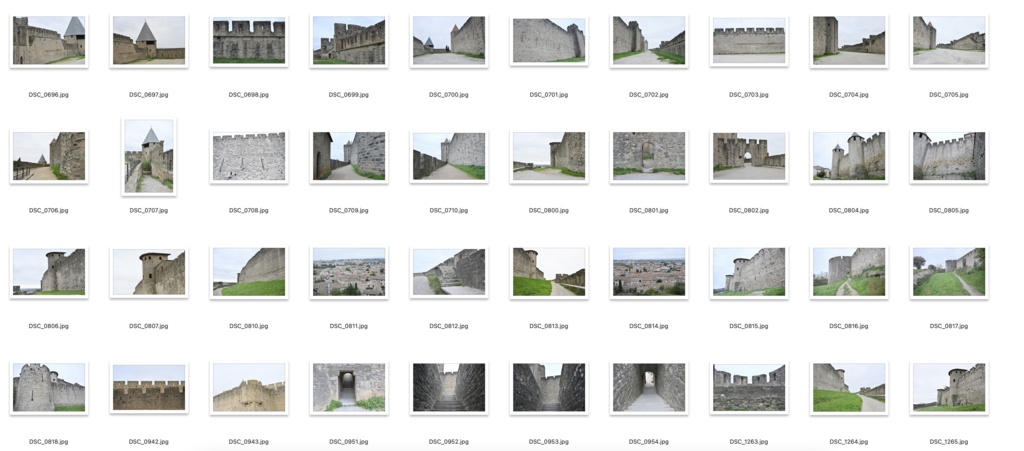This screenshot has width=1024, height=451.
Task: Click the file name DSC_0954.jpg
Action: 649,442
